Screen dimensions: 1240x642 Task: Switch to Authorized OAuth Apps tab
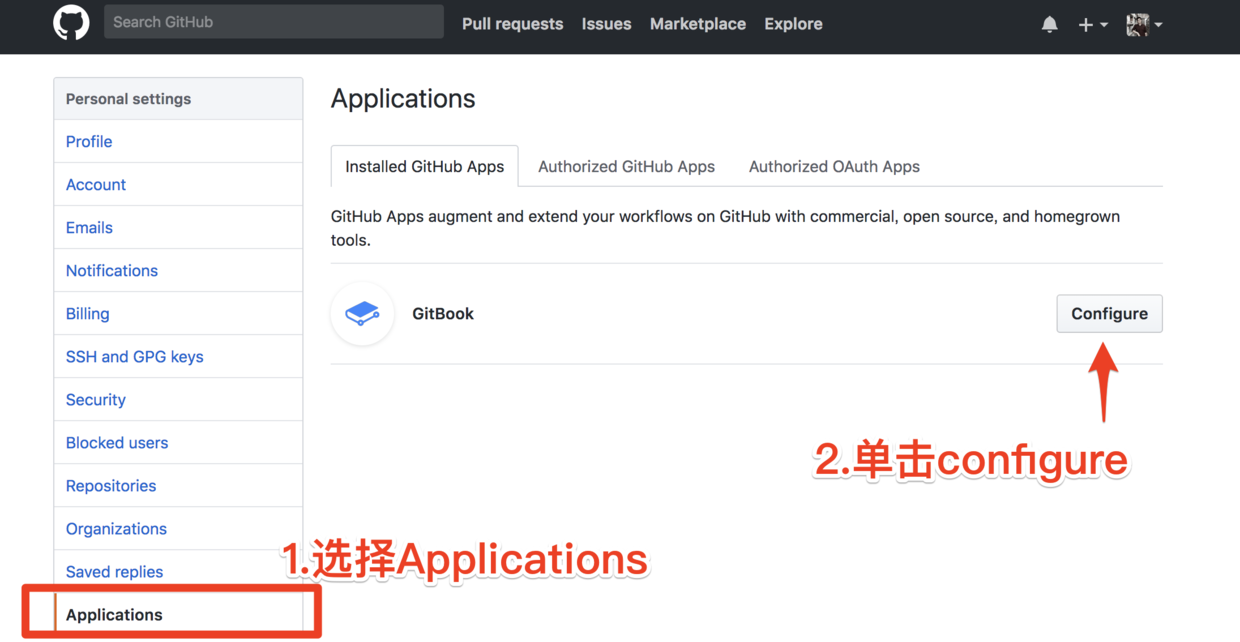834,167
